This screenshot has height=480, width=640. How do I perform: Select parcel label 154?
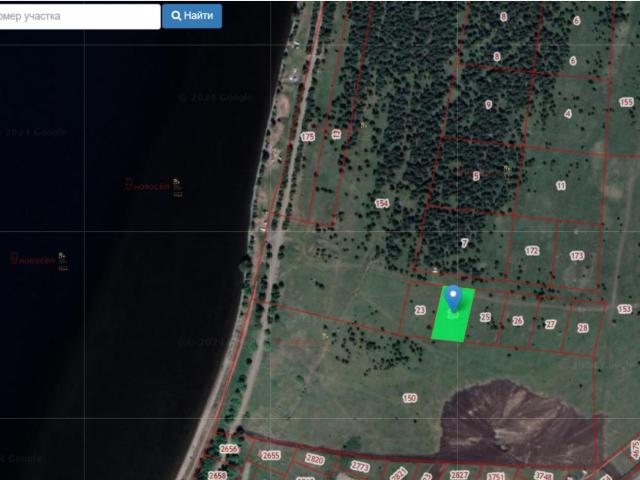[381, 203]
